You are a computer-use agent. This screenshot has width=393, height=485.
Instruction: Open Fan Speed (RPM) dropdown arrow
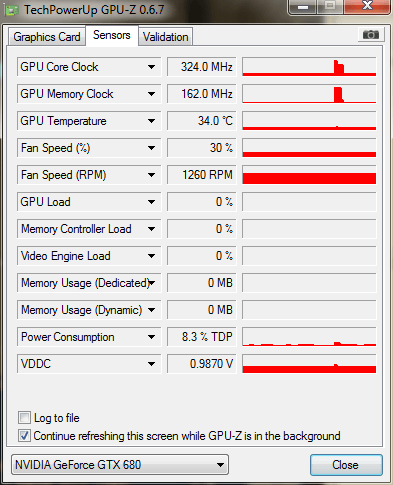click(151, 175)
